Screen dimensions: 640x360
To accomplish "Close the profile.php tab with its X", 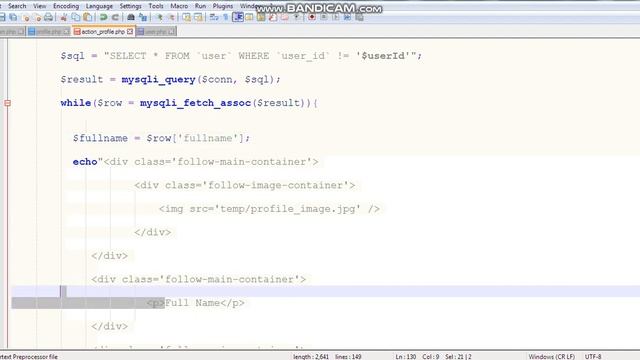I will [x=66, y=31].
